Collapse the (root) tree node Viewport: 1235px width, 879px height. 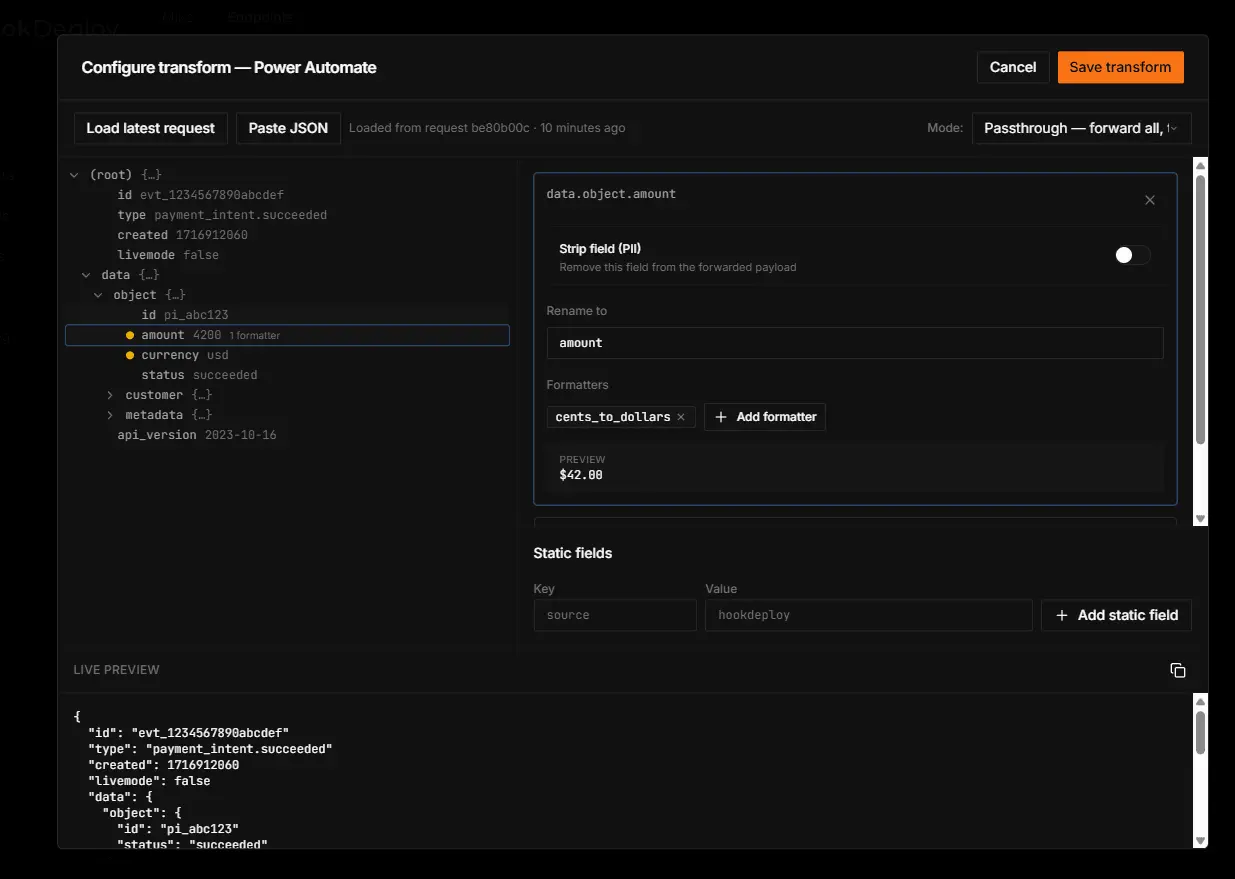[74, 175]
